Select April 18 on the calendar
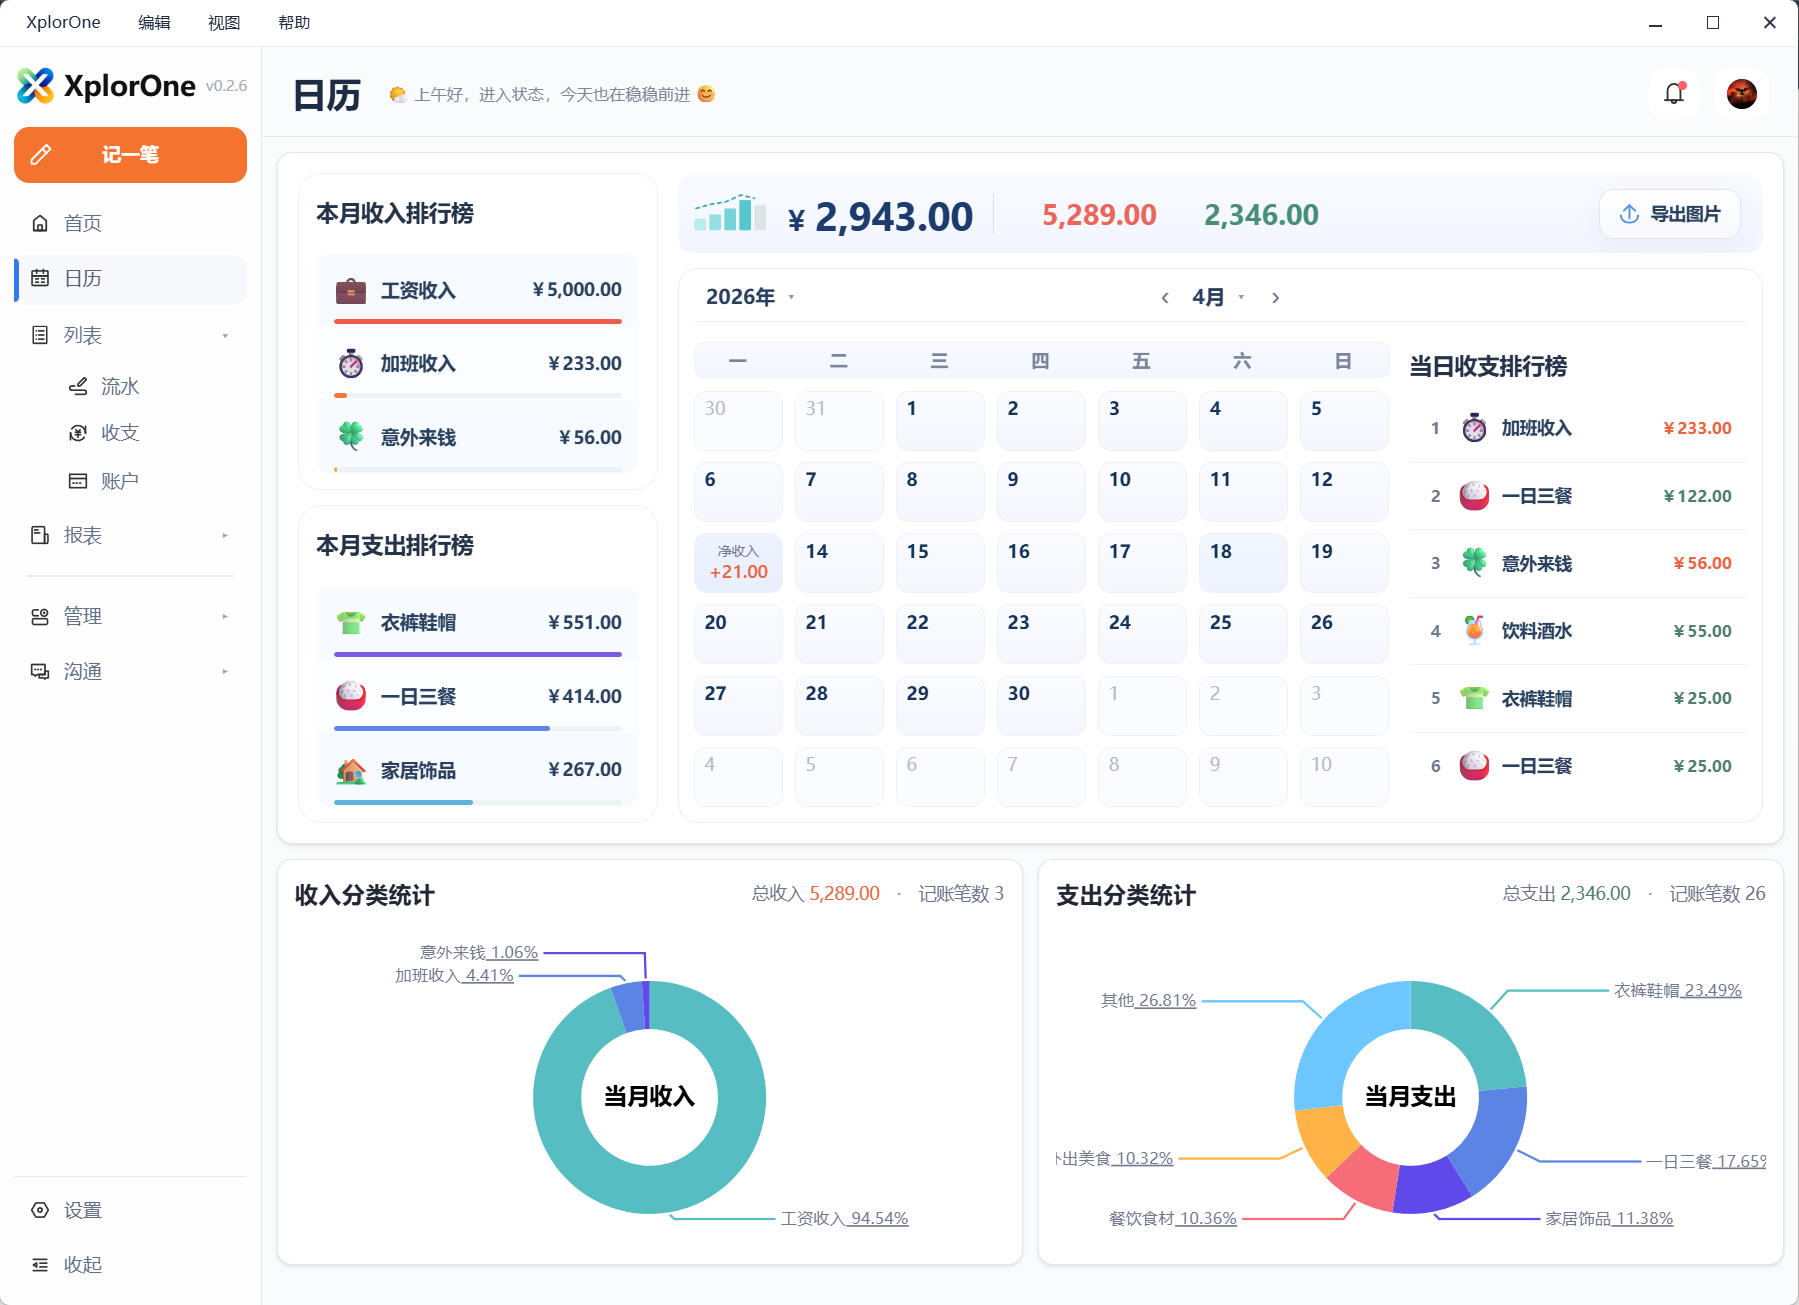 [x=1242, y=562]
